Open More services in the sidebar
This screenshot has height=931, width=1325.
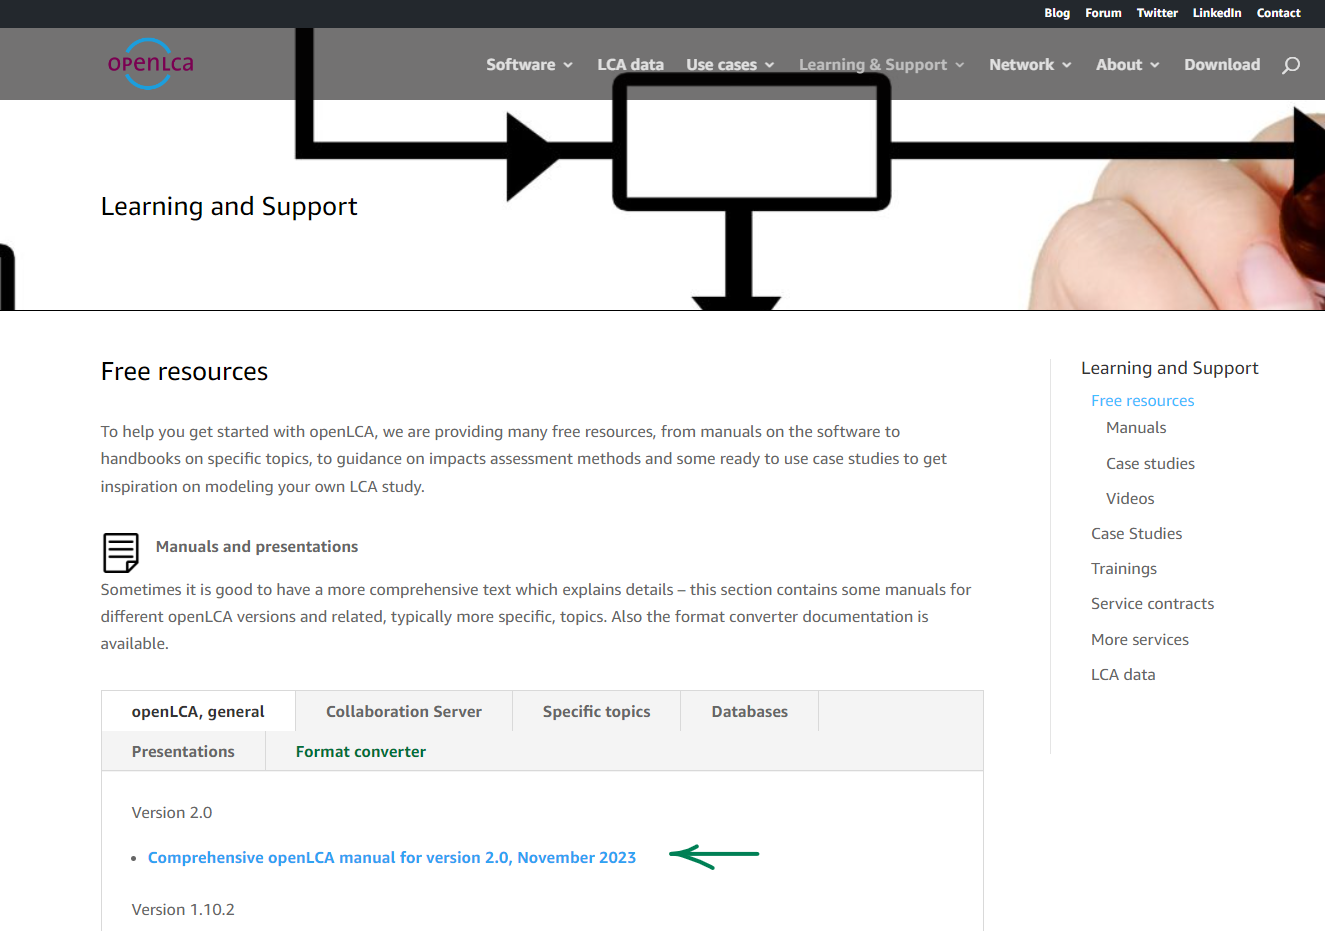(x=1140, y=639)
